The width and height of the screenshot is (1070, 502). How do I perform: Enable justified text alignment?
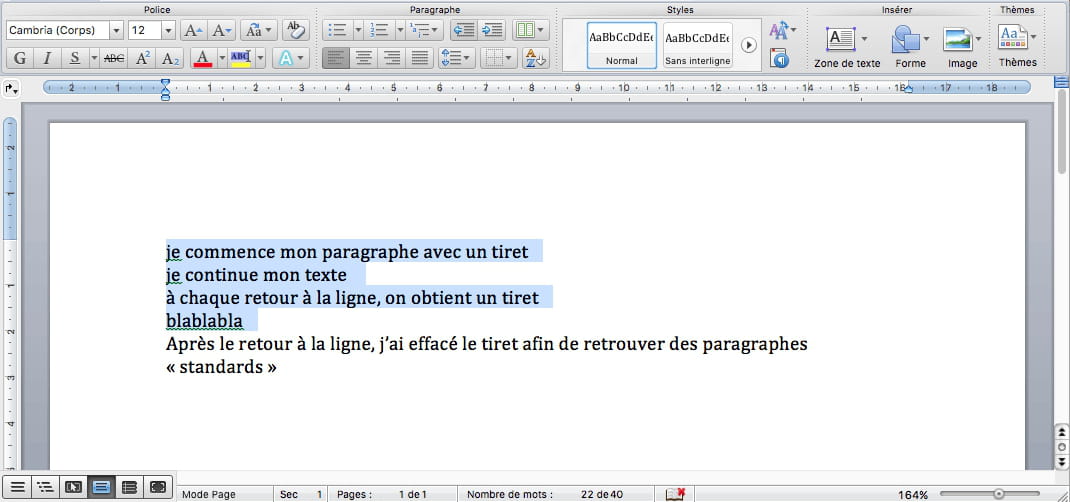pos(419,58)
